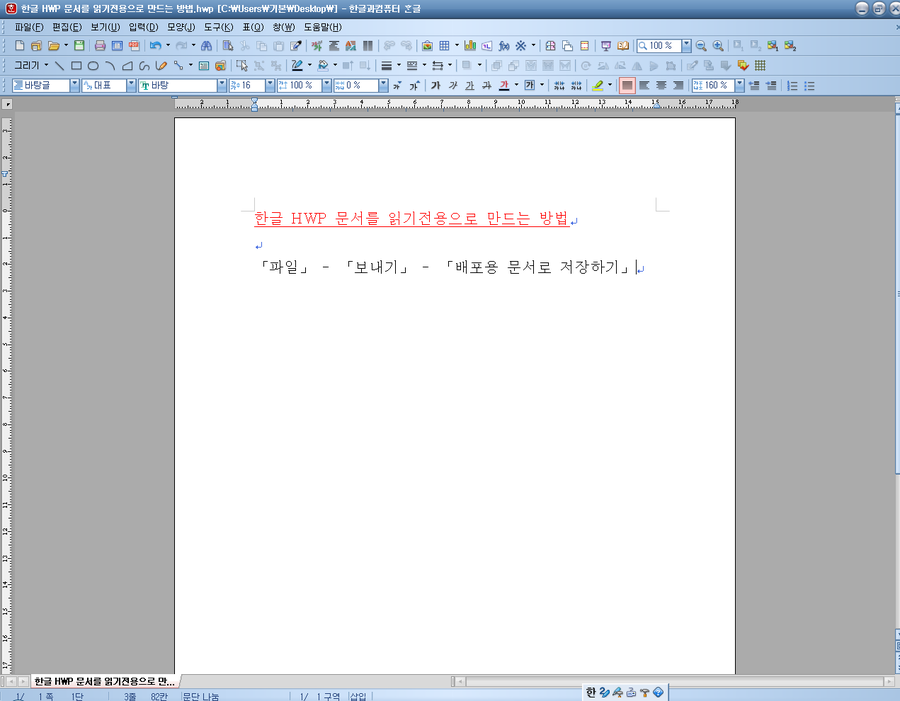Screen dimensions: 900x701
Task: Open the 100 % zoom level dropdown
Action: point(686,46)
